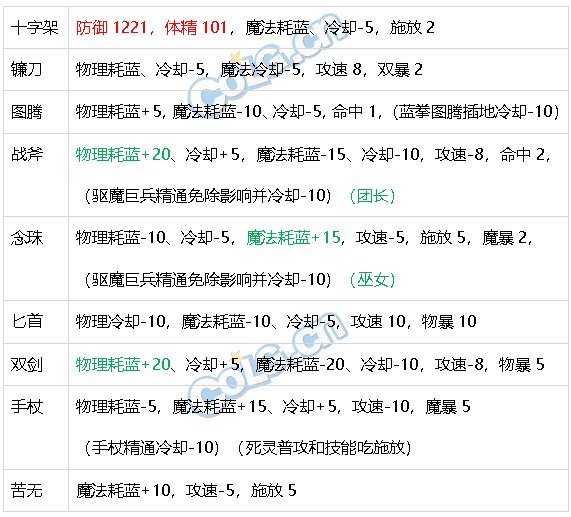Click red text 防御 1221
Screen dimensions: 571x517
click(x=111, y=28)
